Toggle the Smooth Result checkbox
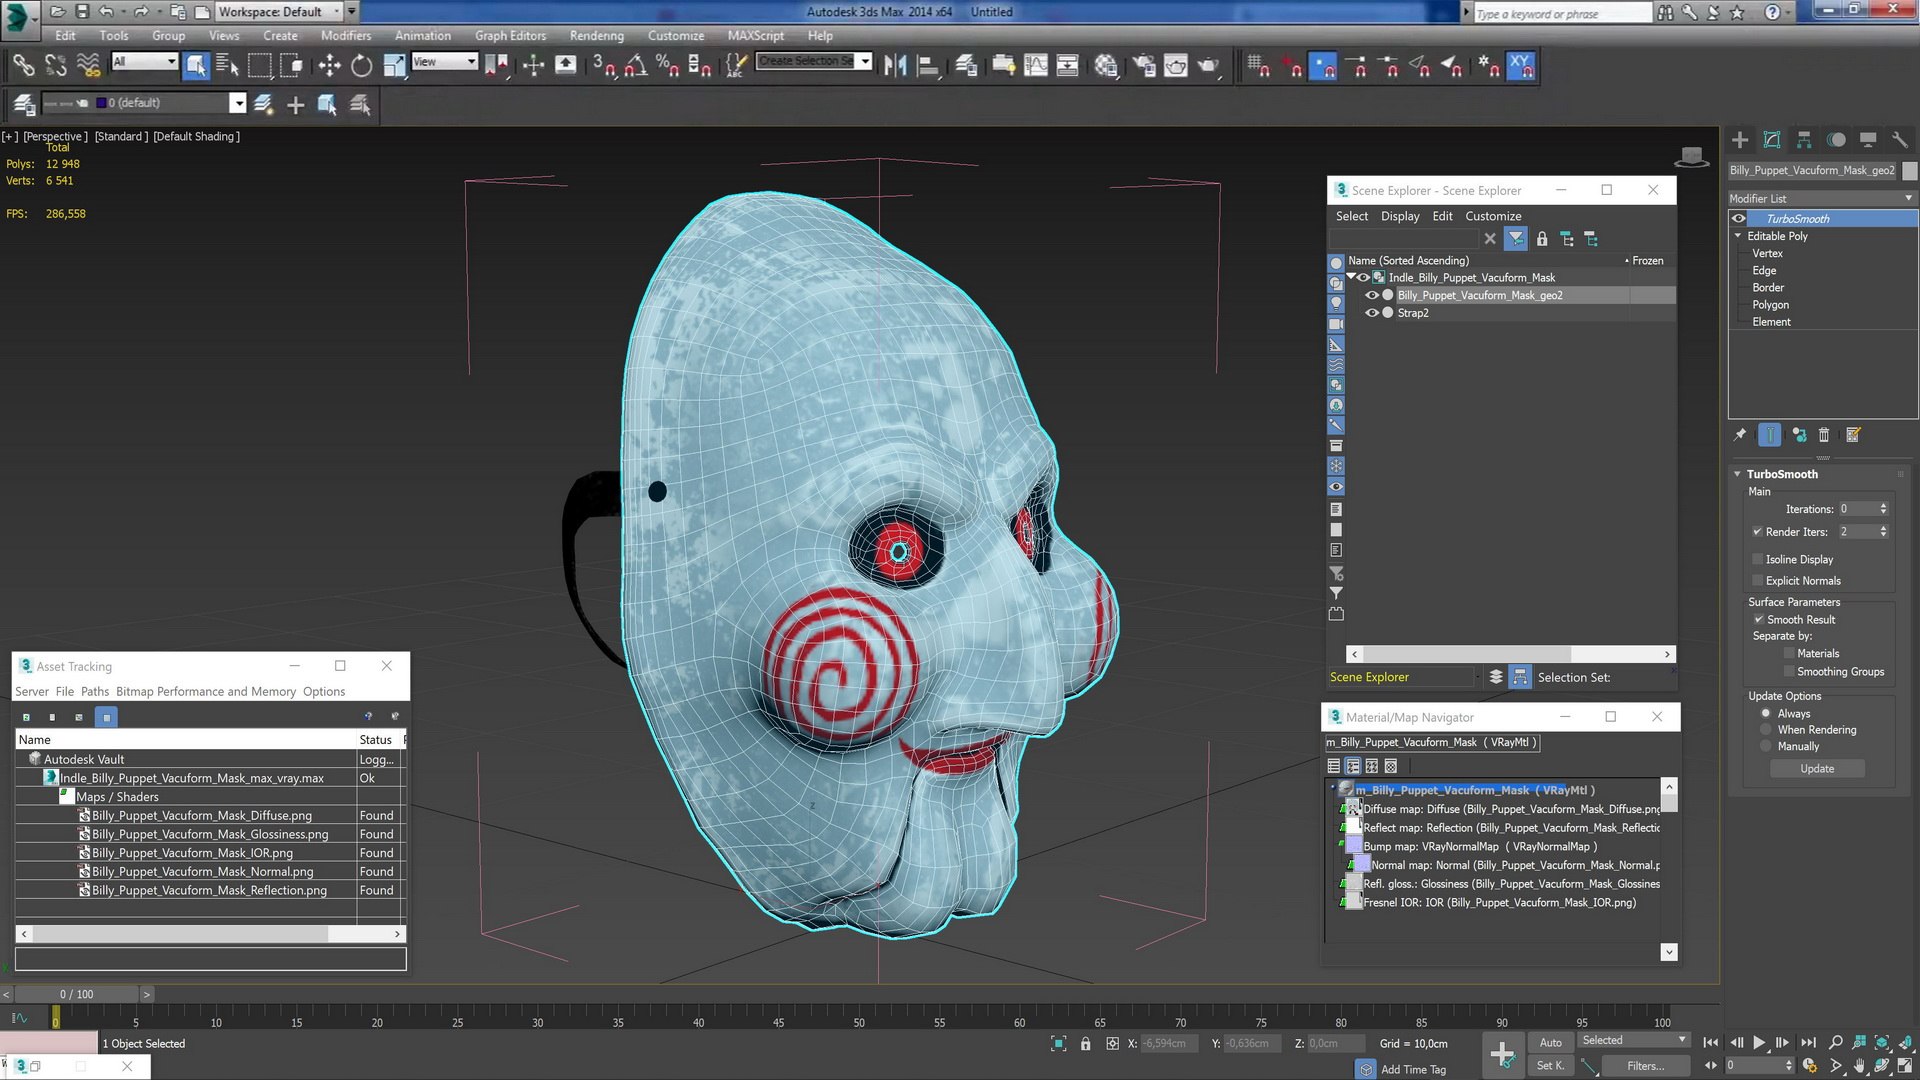 point(1758,620)
